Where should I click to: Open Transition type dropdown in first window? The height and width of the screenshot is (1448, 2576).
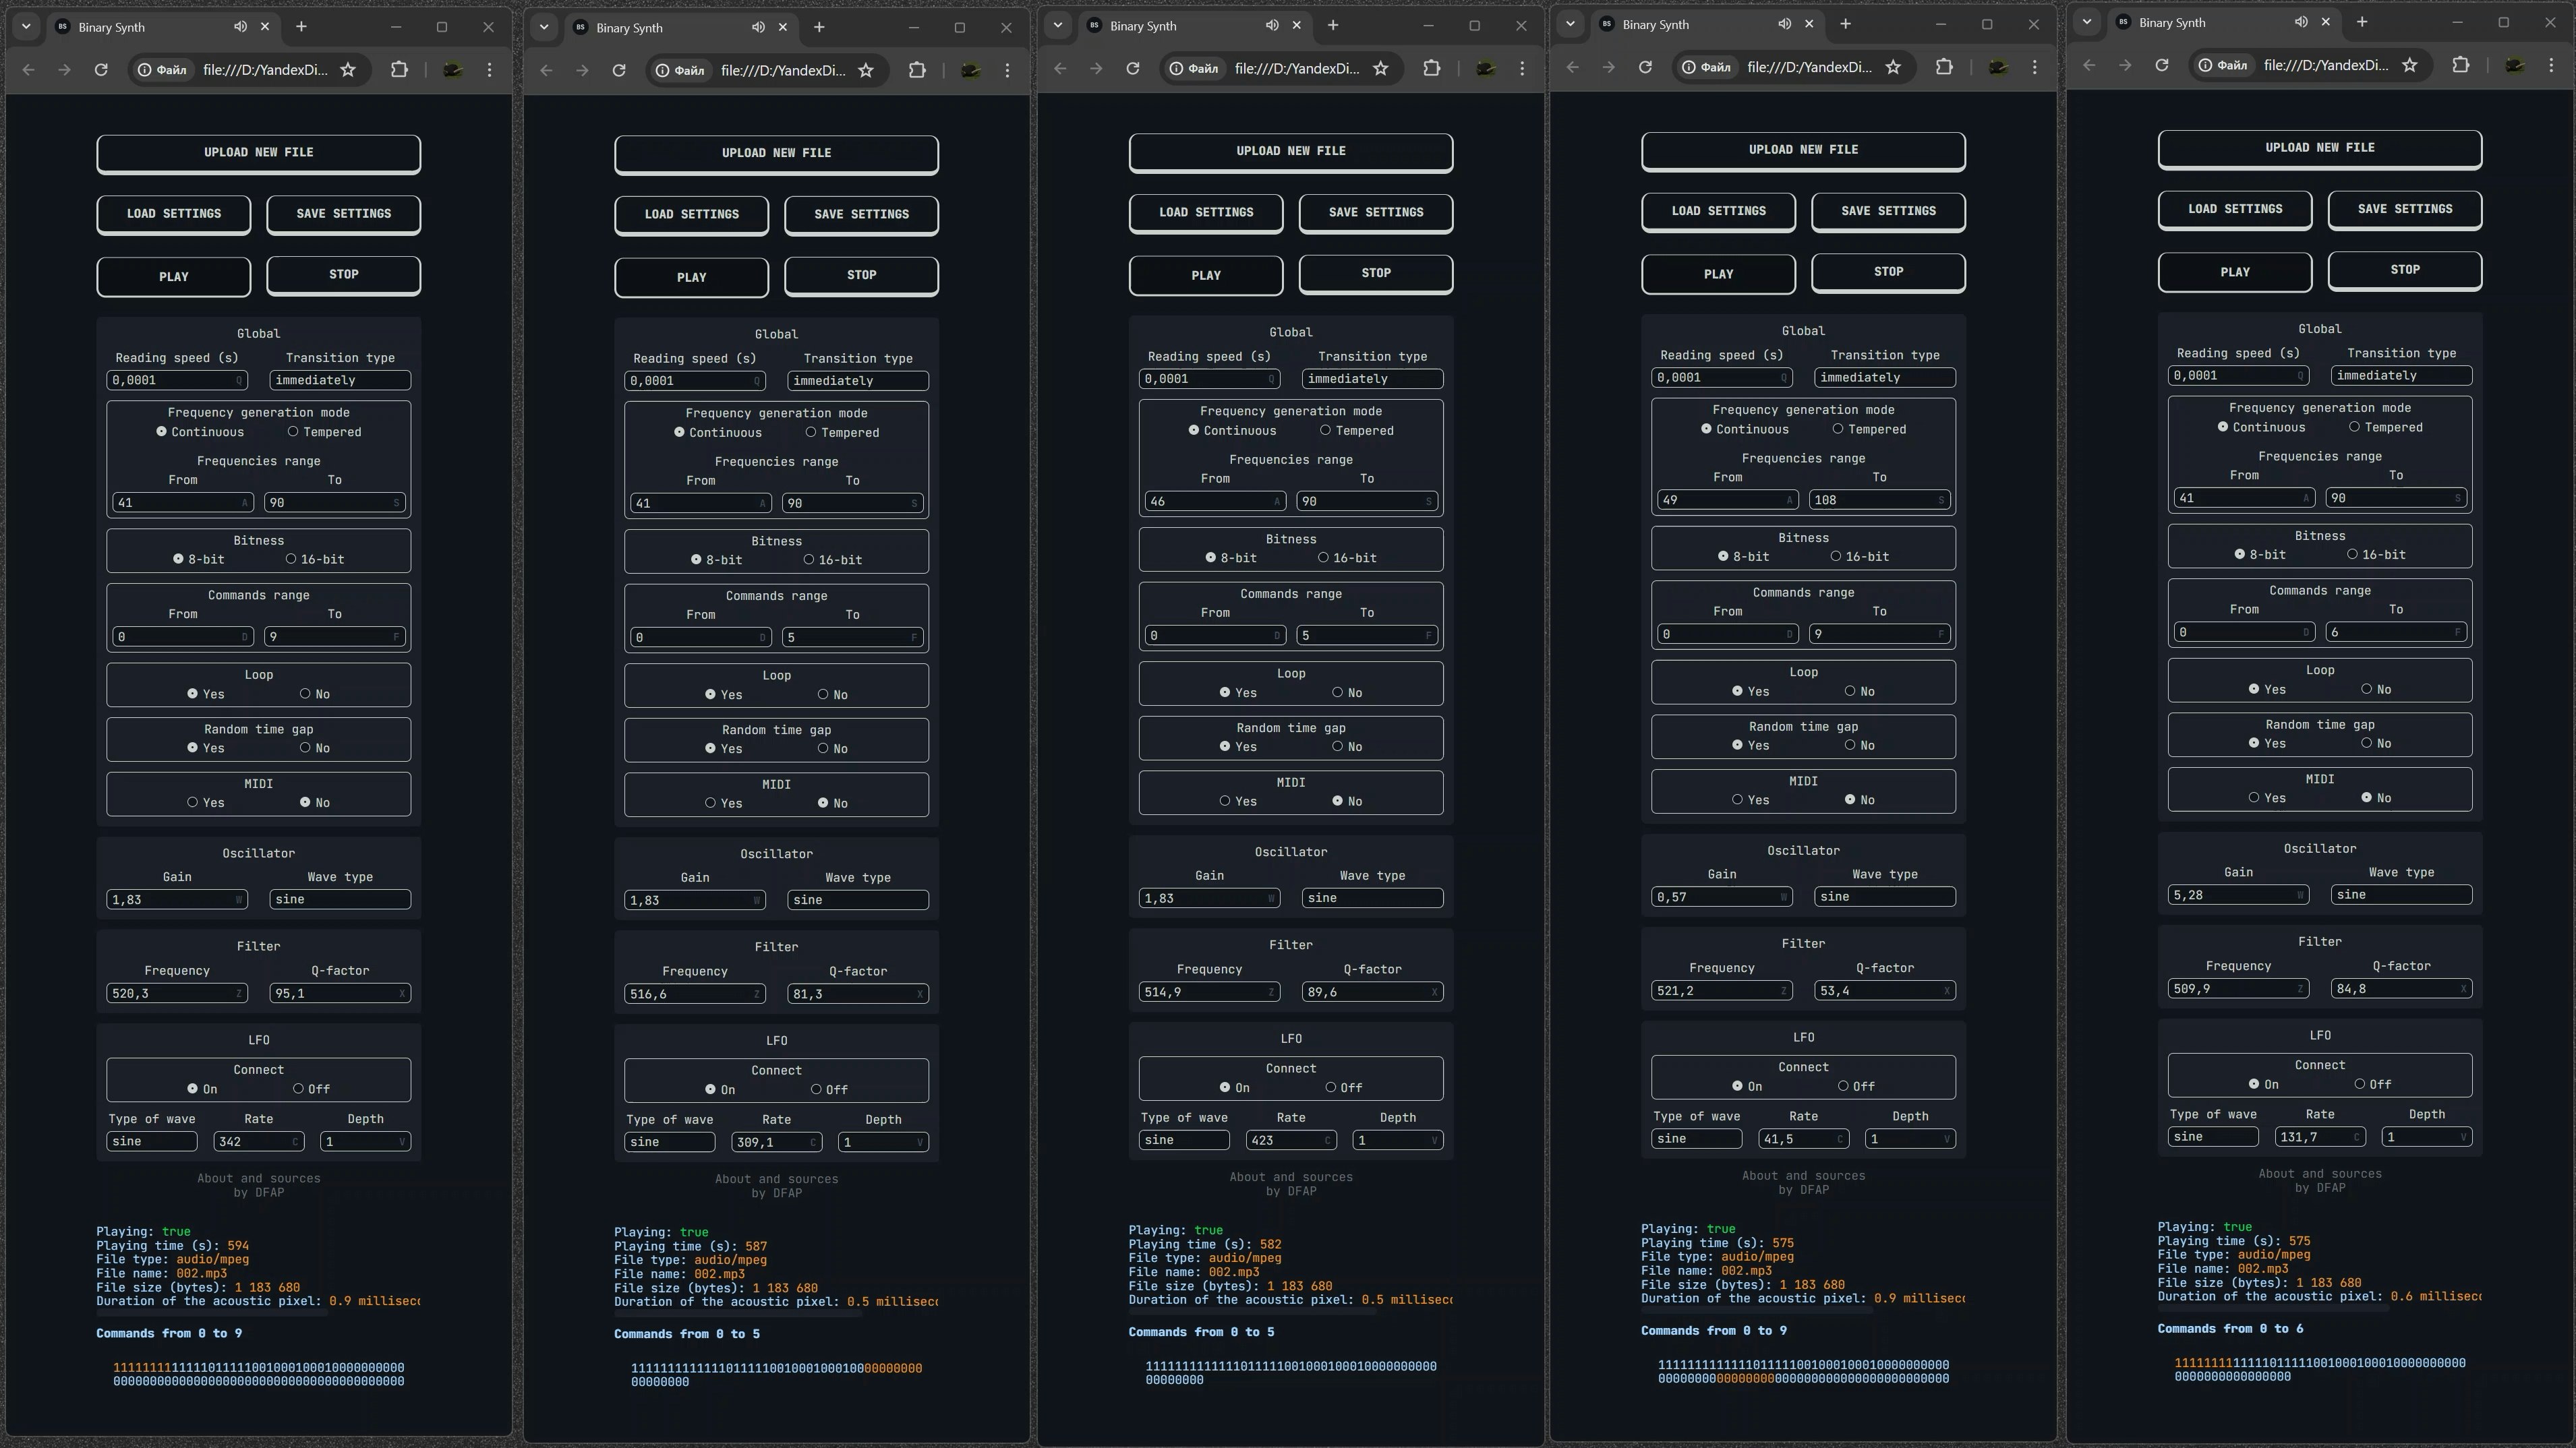pos(340,380)
